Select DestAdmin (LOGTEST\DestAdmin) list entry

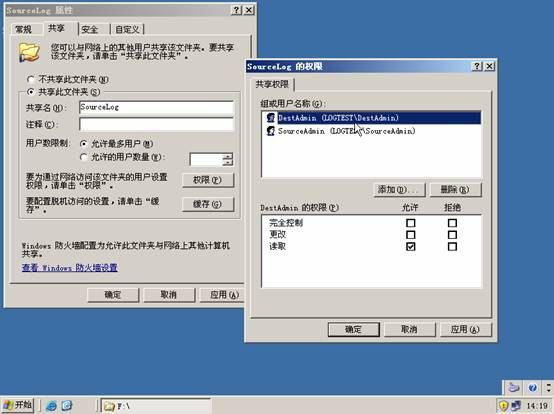click(x=372, y=118)
